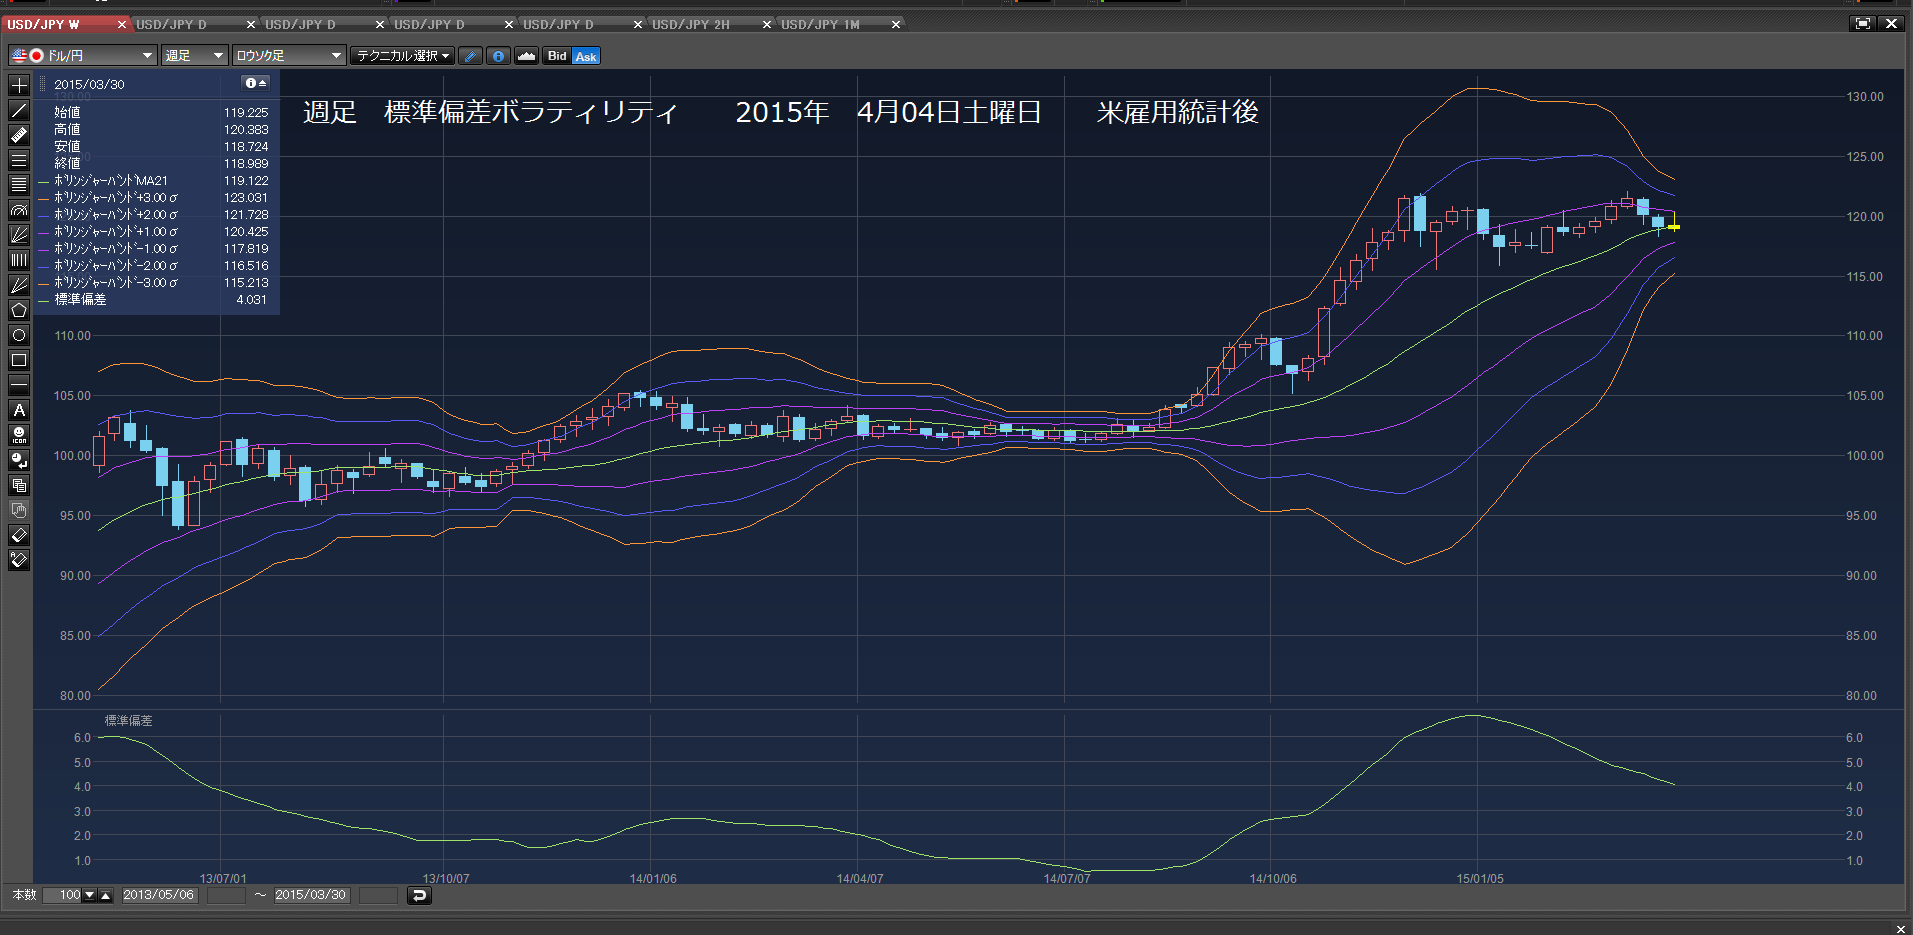
Task: Click the 始値 value 119.225
Action: pos(246,113)
